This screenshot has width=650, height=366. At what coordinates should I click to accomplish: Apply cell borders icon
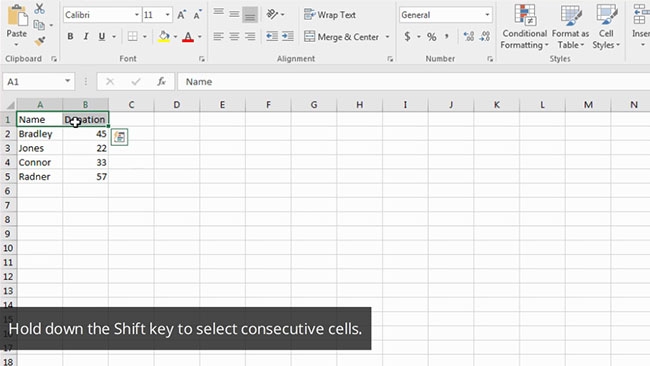click(x=133, y=36)
